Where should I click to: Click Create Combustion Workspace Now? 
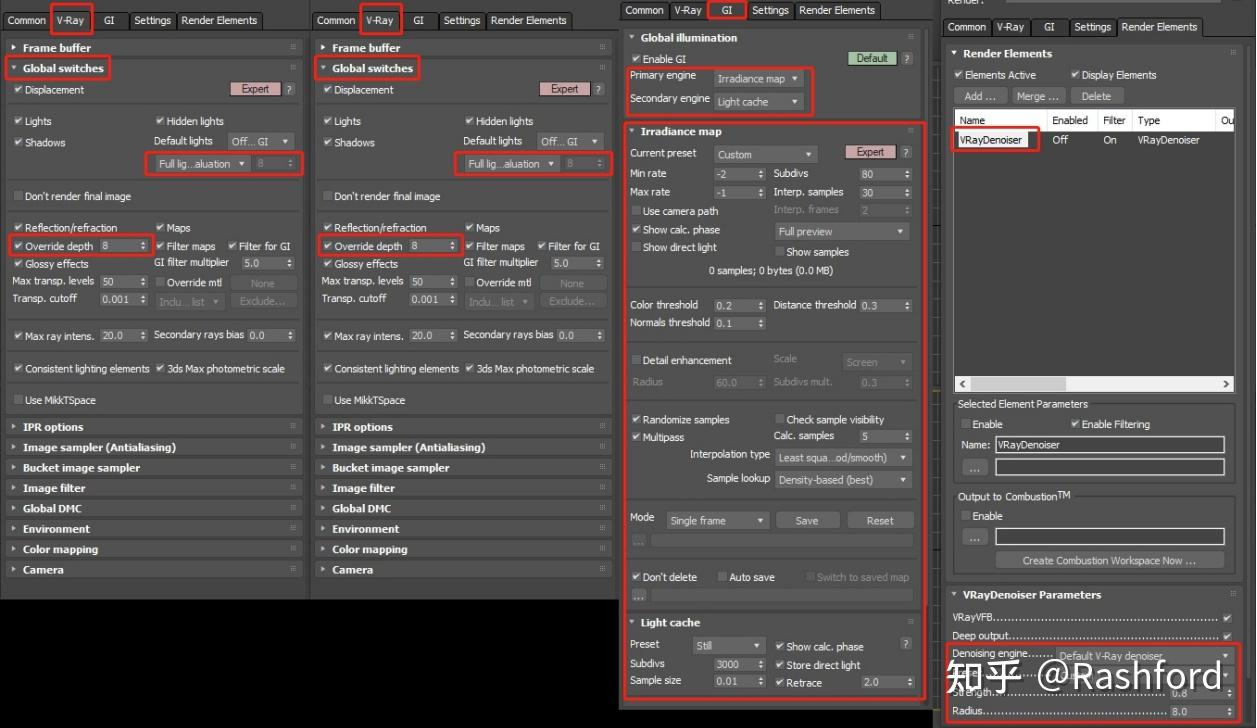click(x=1109, y=561)
